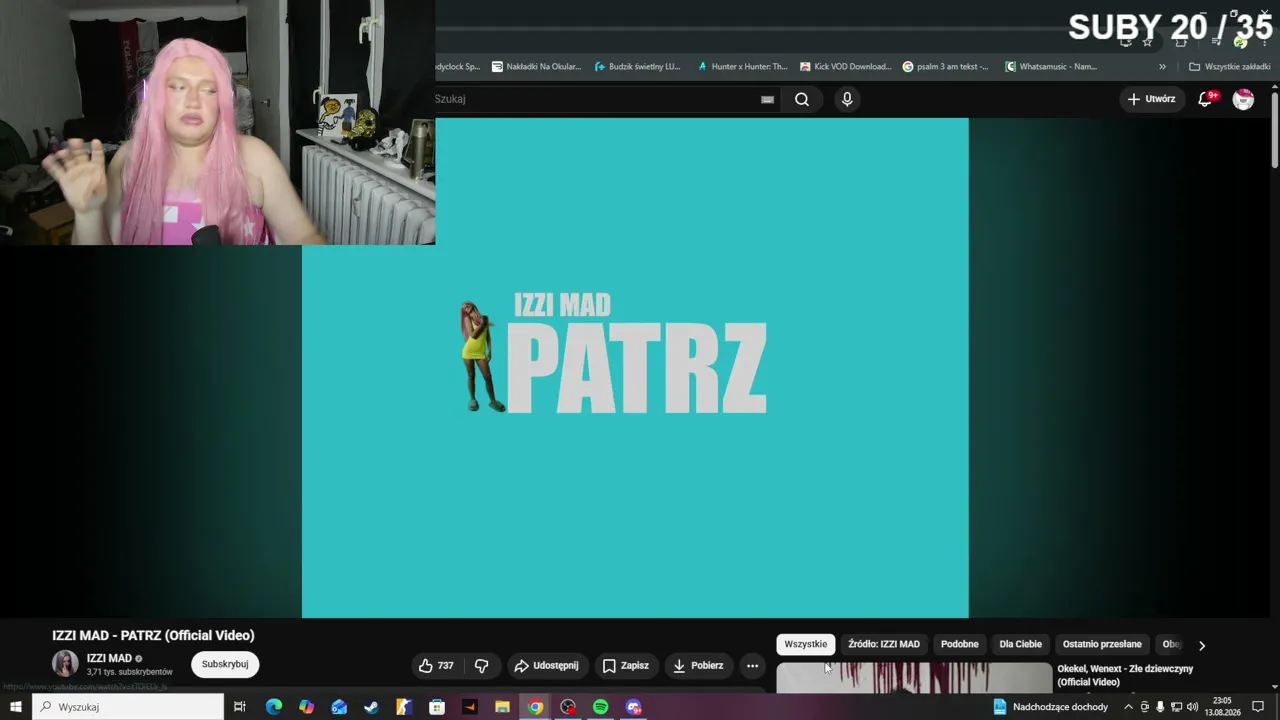1280x720 pixels.
Task: Open the taskbar microphone tray icon
Action: (x=1160, y=707)
